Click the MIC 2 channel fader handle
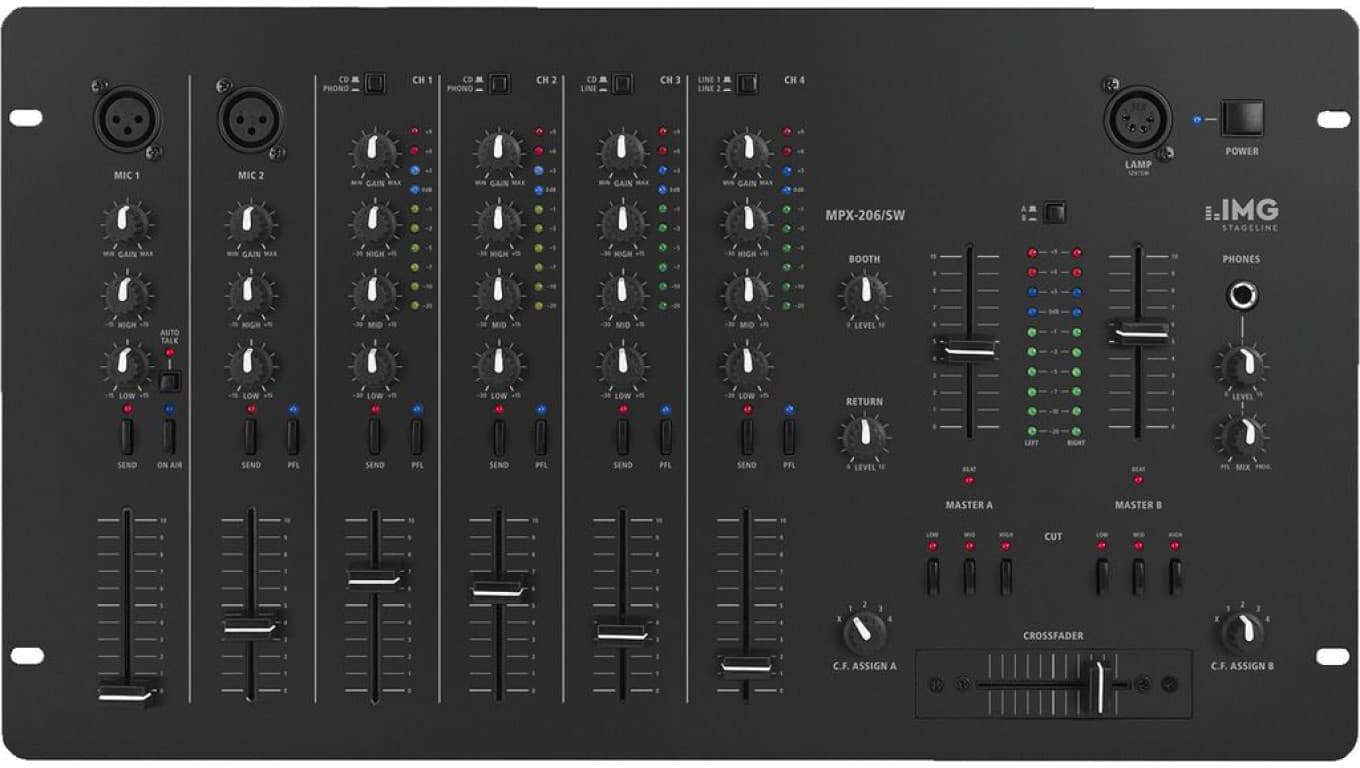The image size is (1360, 768). [251, 626]
